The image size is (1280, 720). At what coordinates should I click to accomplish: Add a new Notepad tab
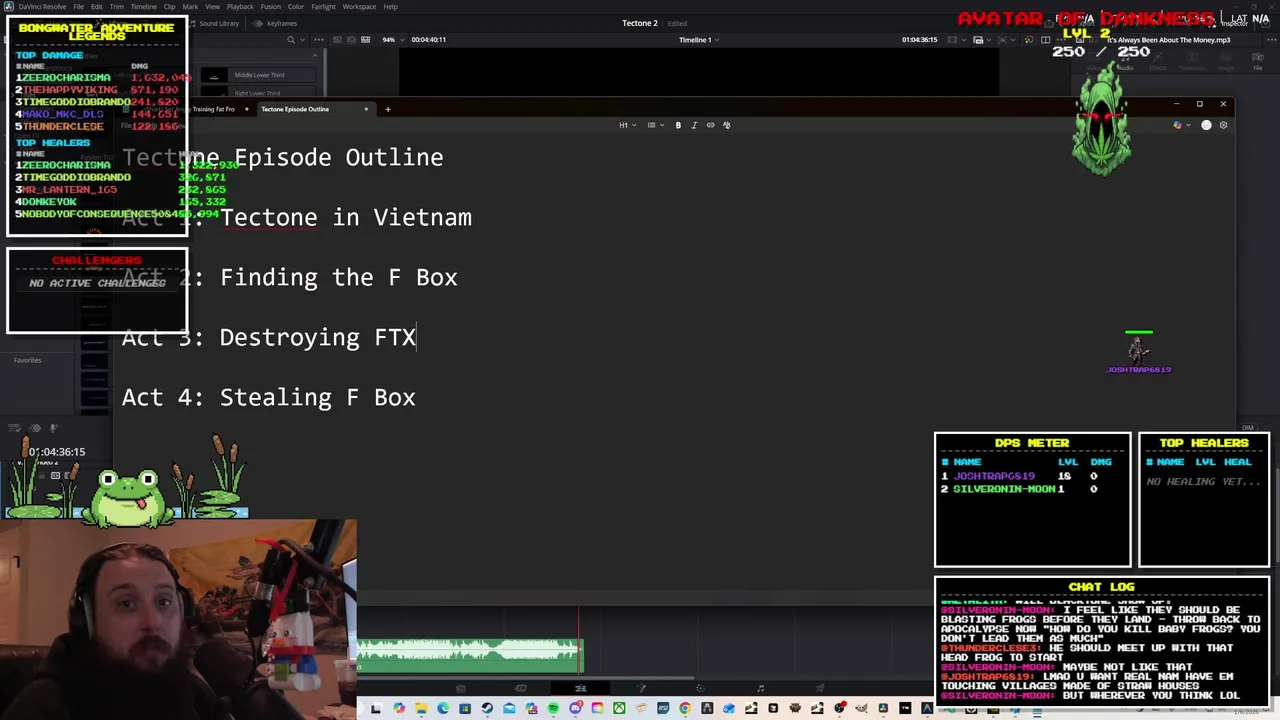point(388,109)
